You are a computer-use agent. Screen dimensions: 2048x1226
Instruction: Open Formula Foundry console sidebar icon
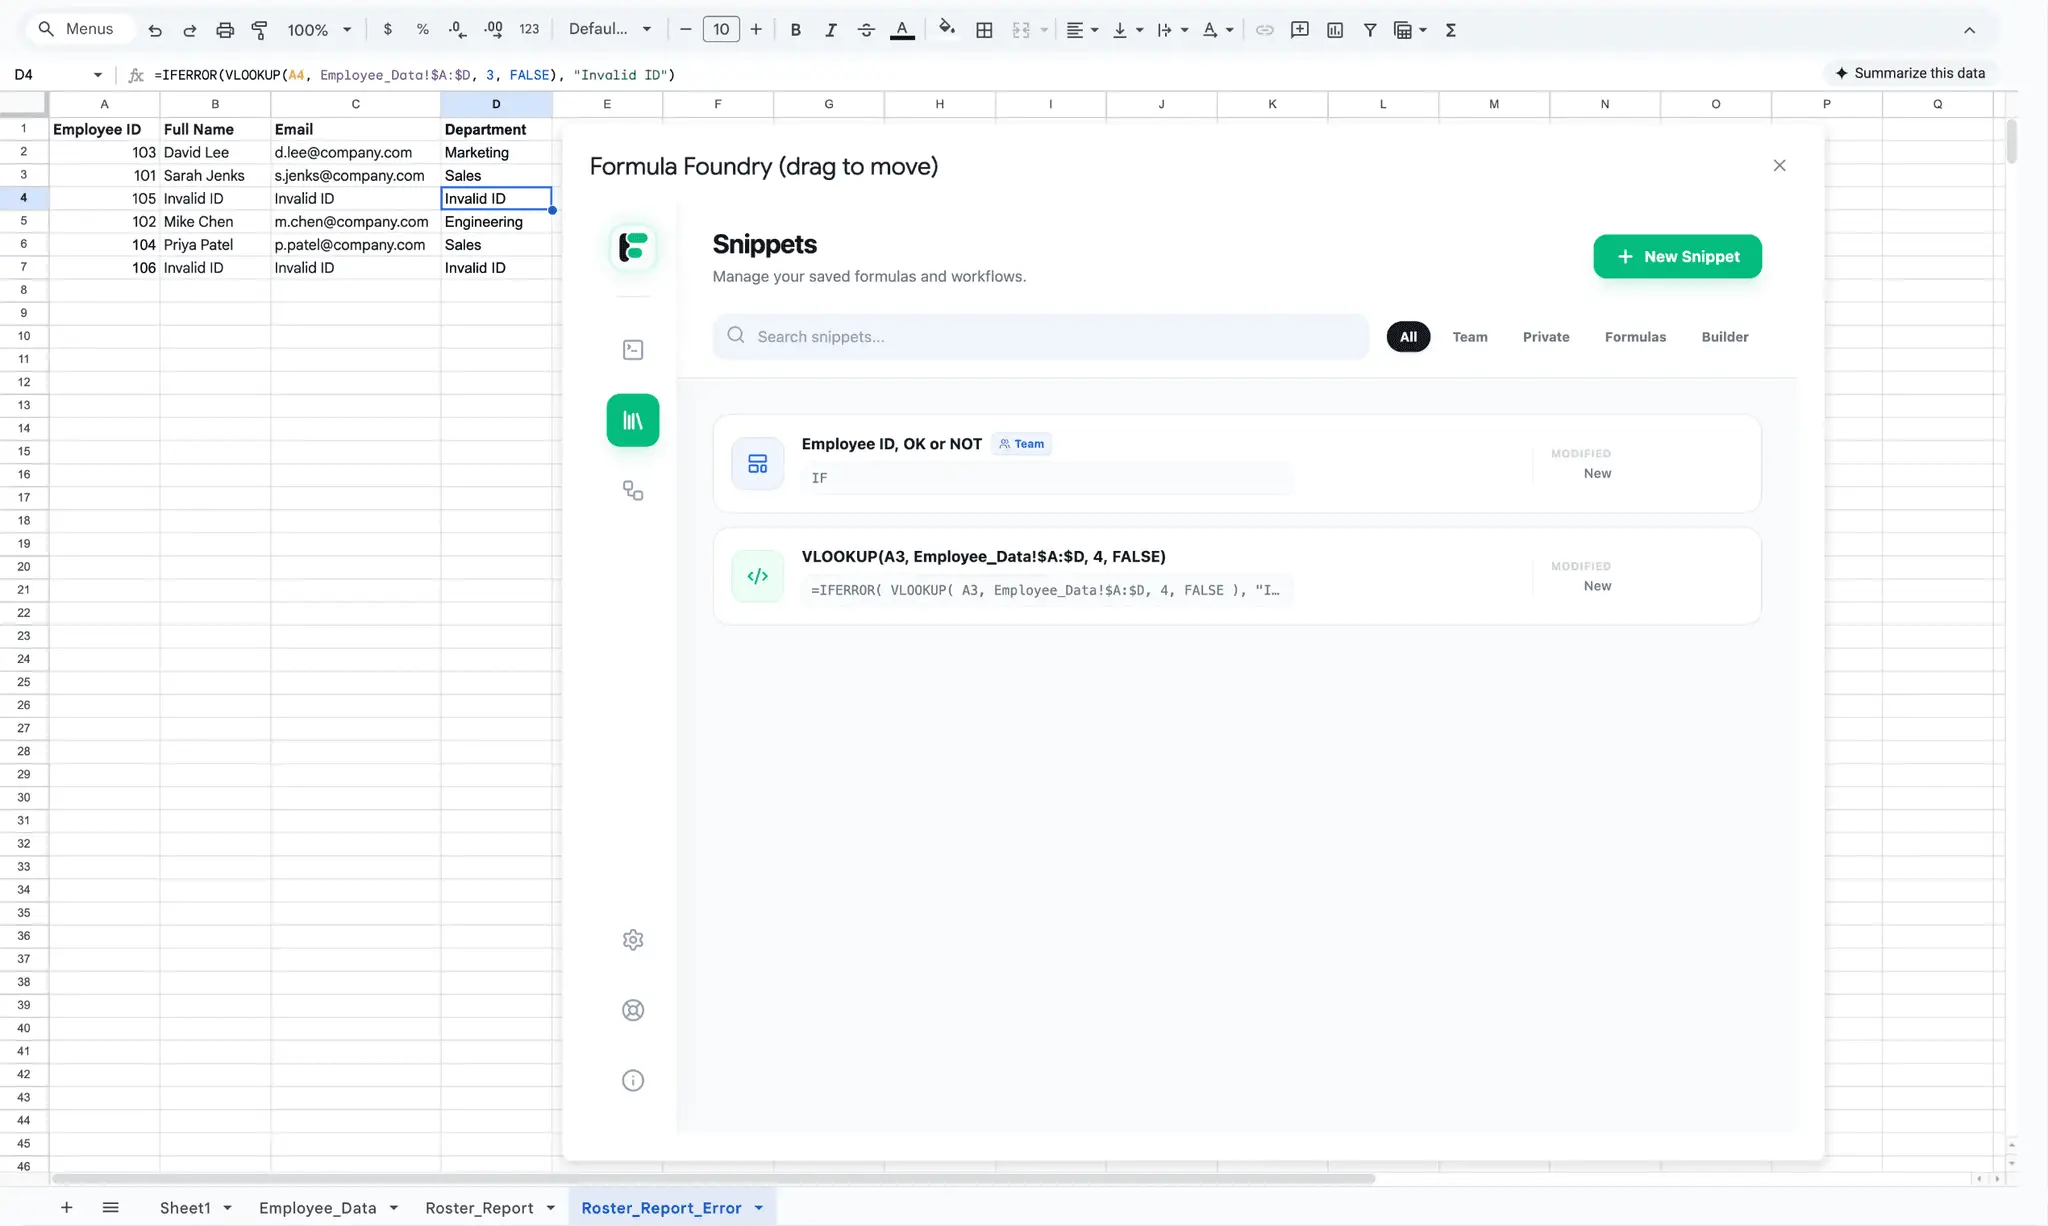(x=633, y=350)
